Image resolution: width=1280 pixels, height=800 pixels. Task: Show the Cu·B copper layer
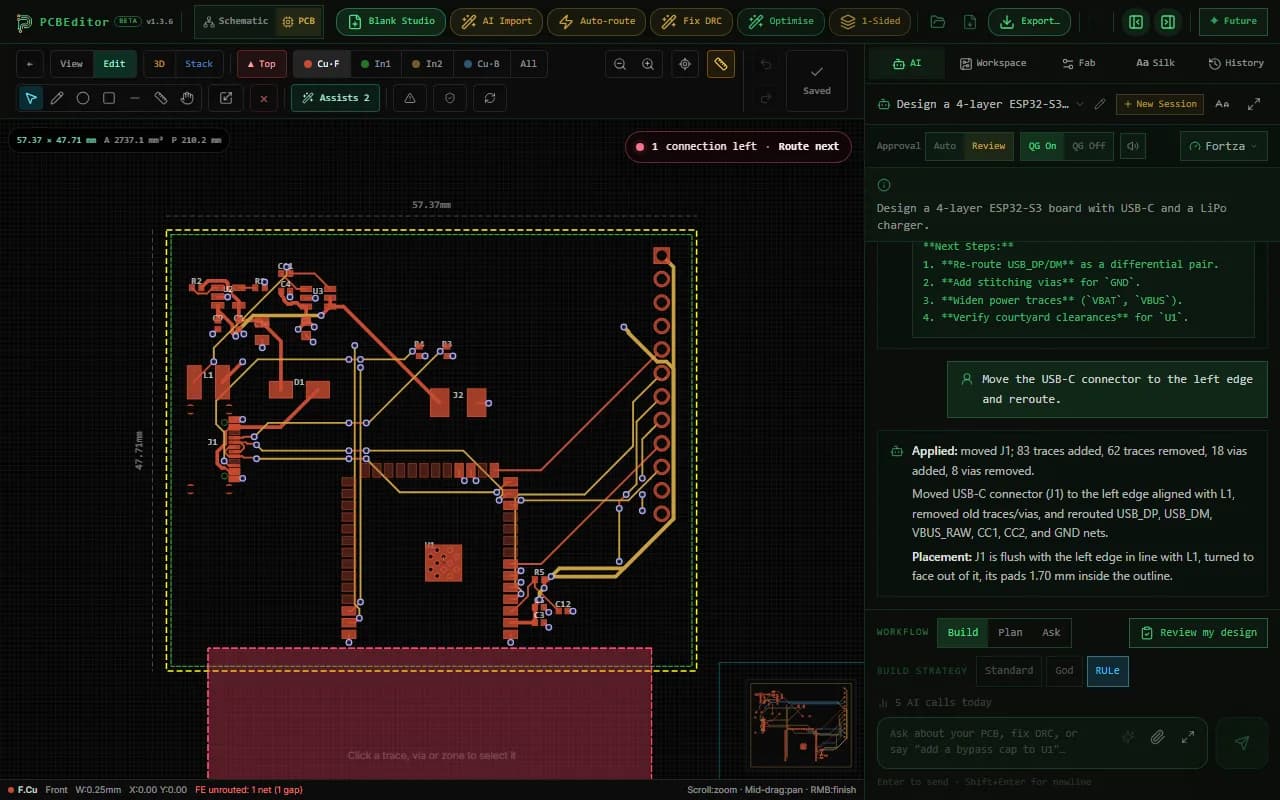pos(482,64)
